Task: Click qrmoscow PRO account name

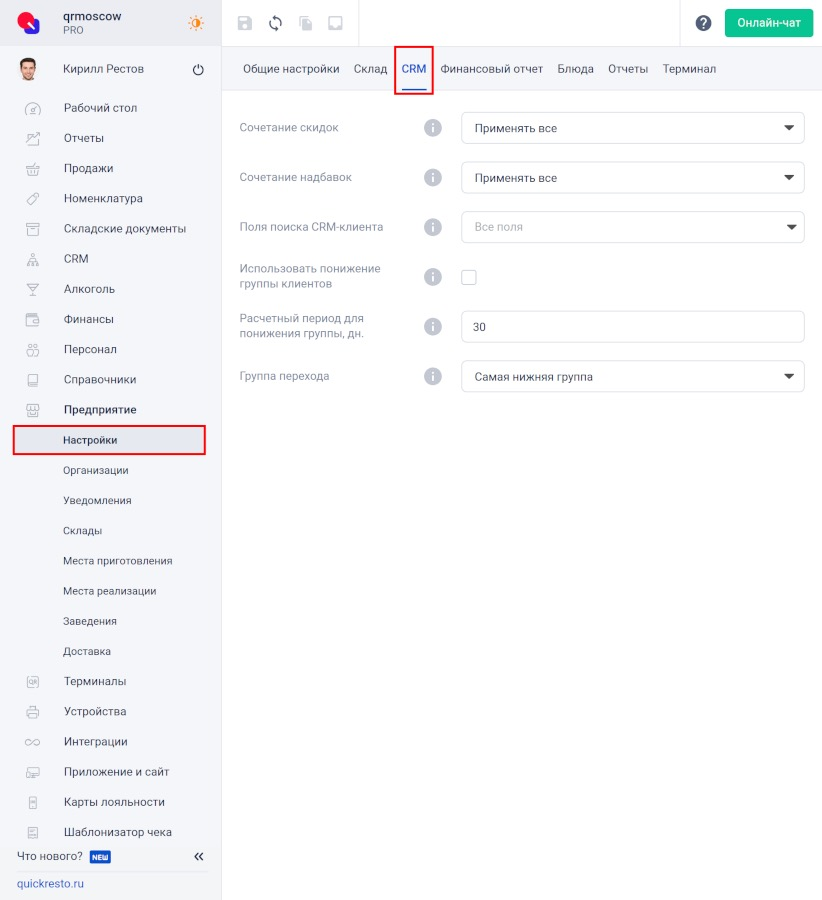Action: pyautogui.click(x=92, y=23)
